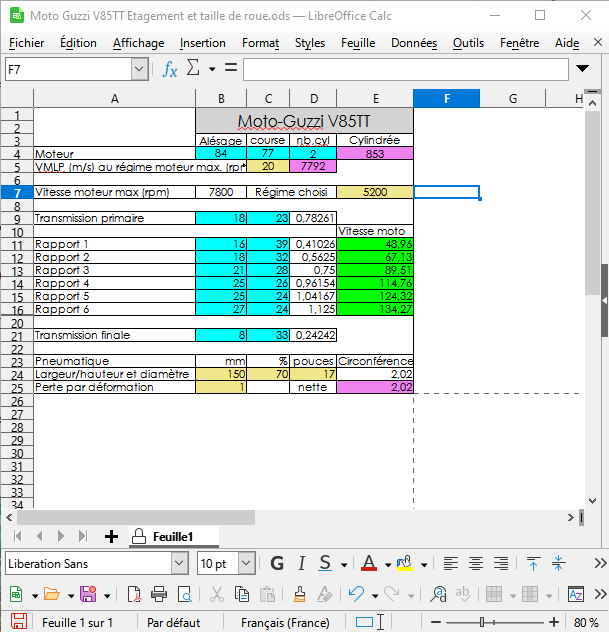
Task: Click cell B7 with value 7800
Action: point(221,192)
